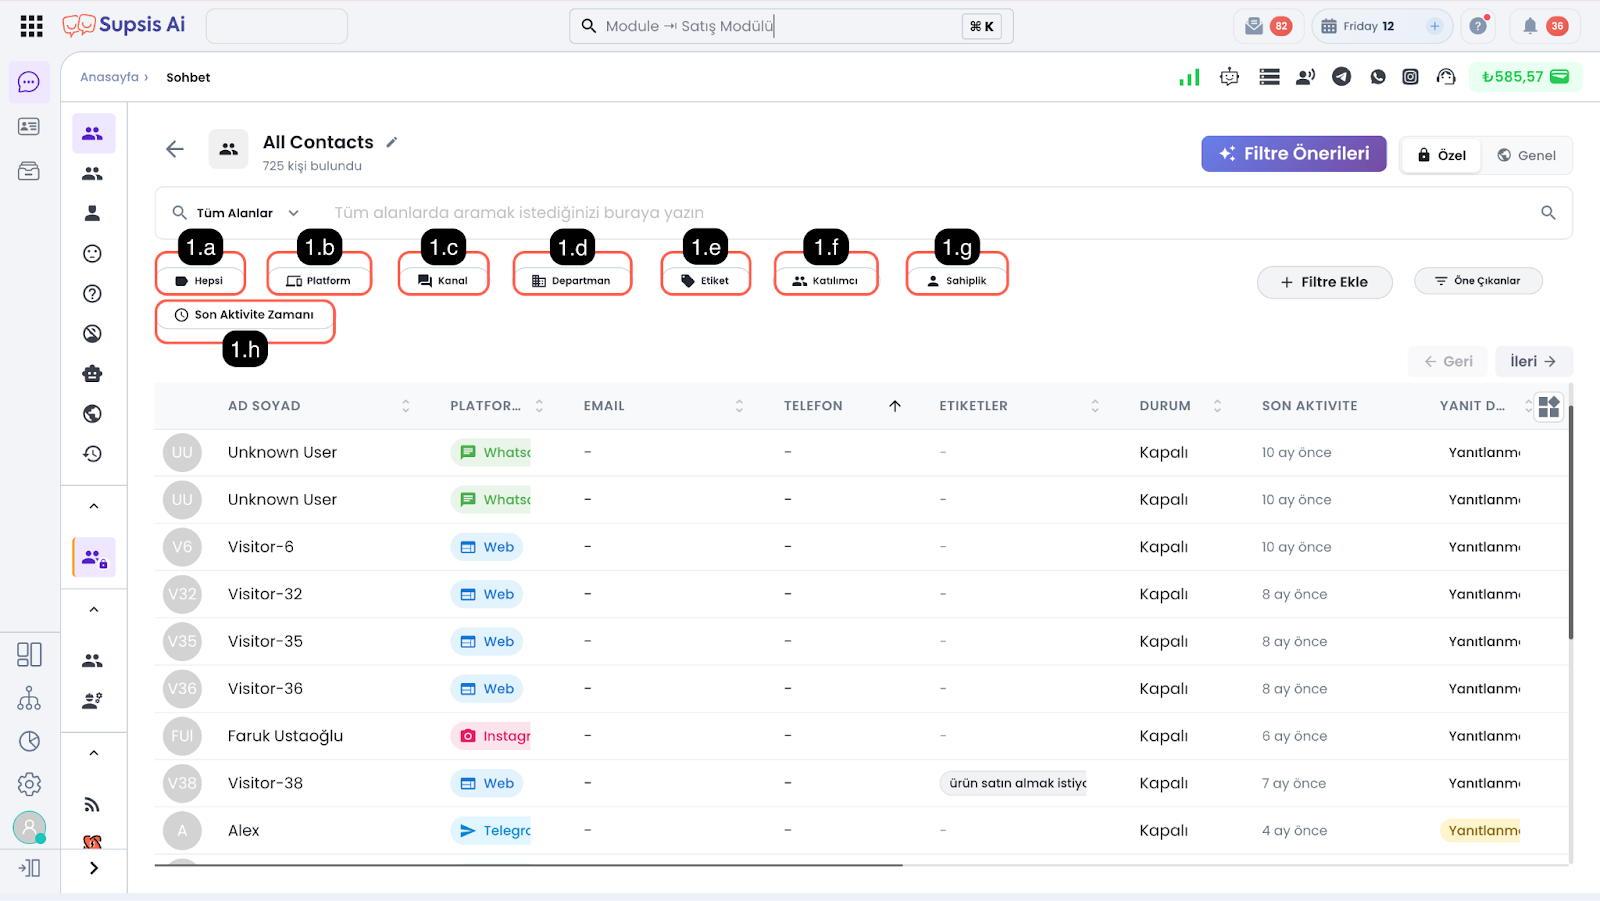The height and width of the screenshot is (901, 1600).
Task: Switch visibility to Genel
Action: coord(1526,155)
